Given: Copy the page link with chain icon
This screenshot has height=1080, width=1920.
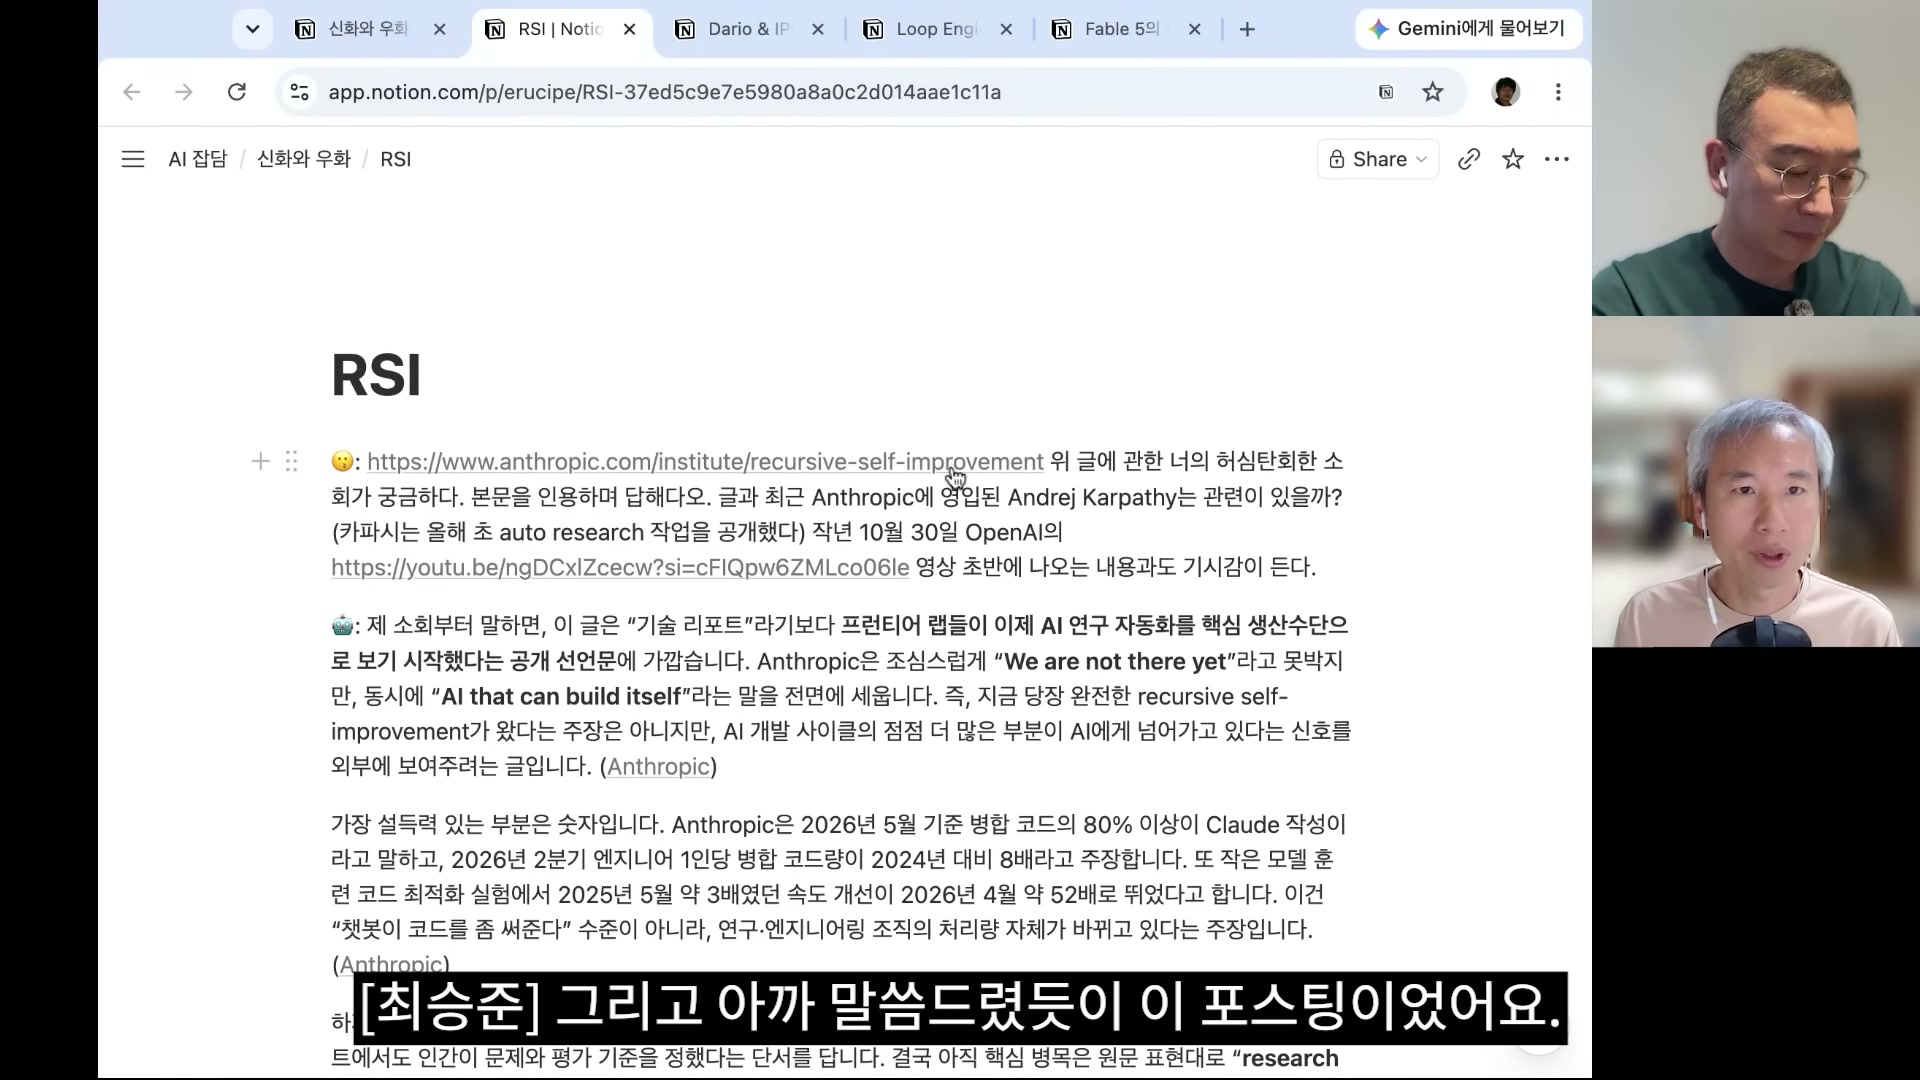Looking at the screenshot, I should (x=1468, y=159).
